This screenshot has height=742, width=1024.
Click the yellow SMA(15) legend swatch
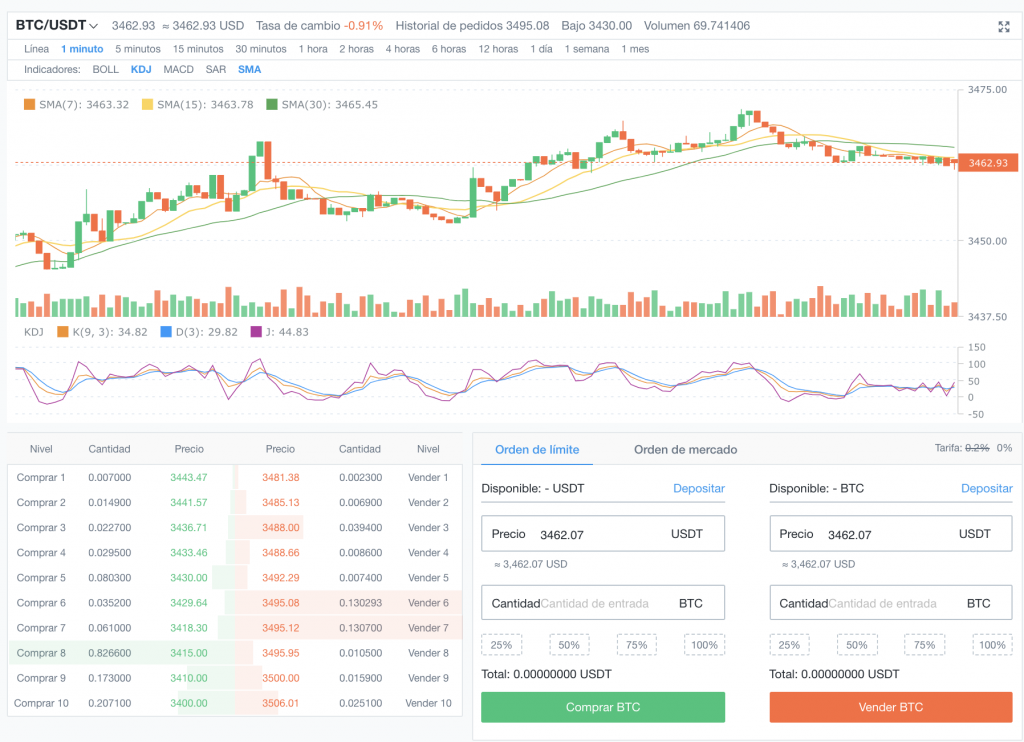(x=148, y=105)
